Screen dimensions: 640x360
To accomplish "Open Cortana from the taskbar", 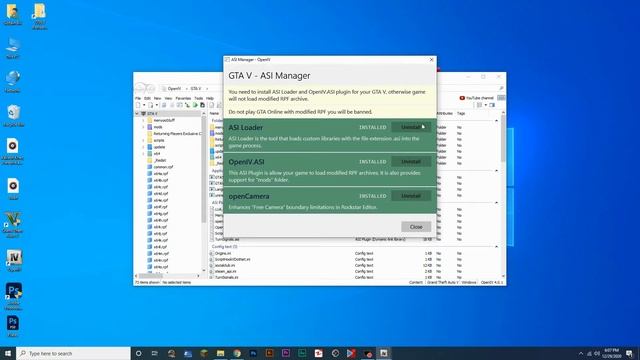I will (x=138, y=353).
